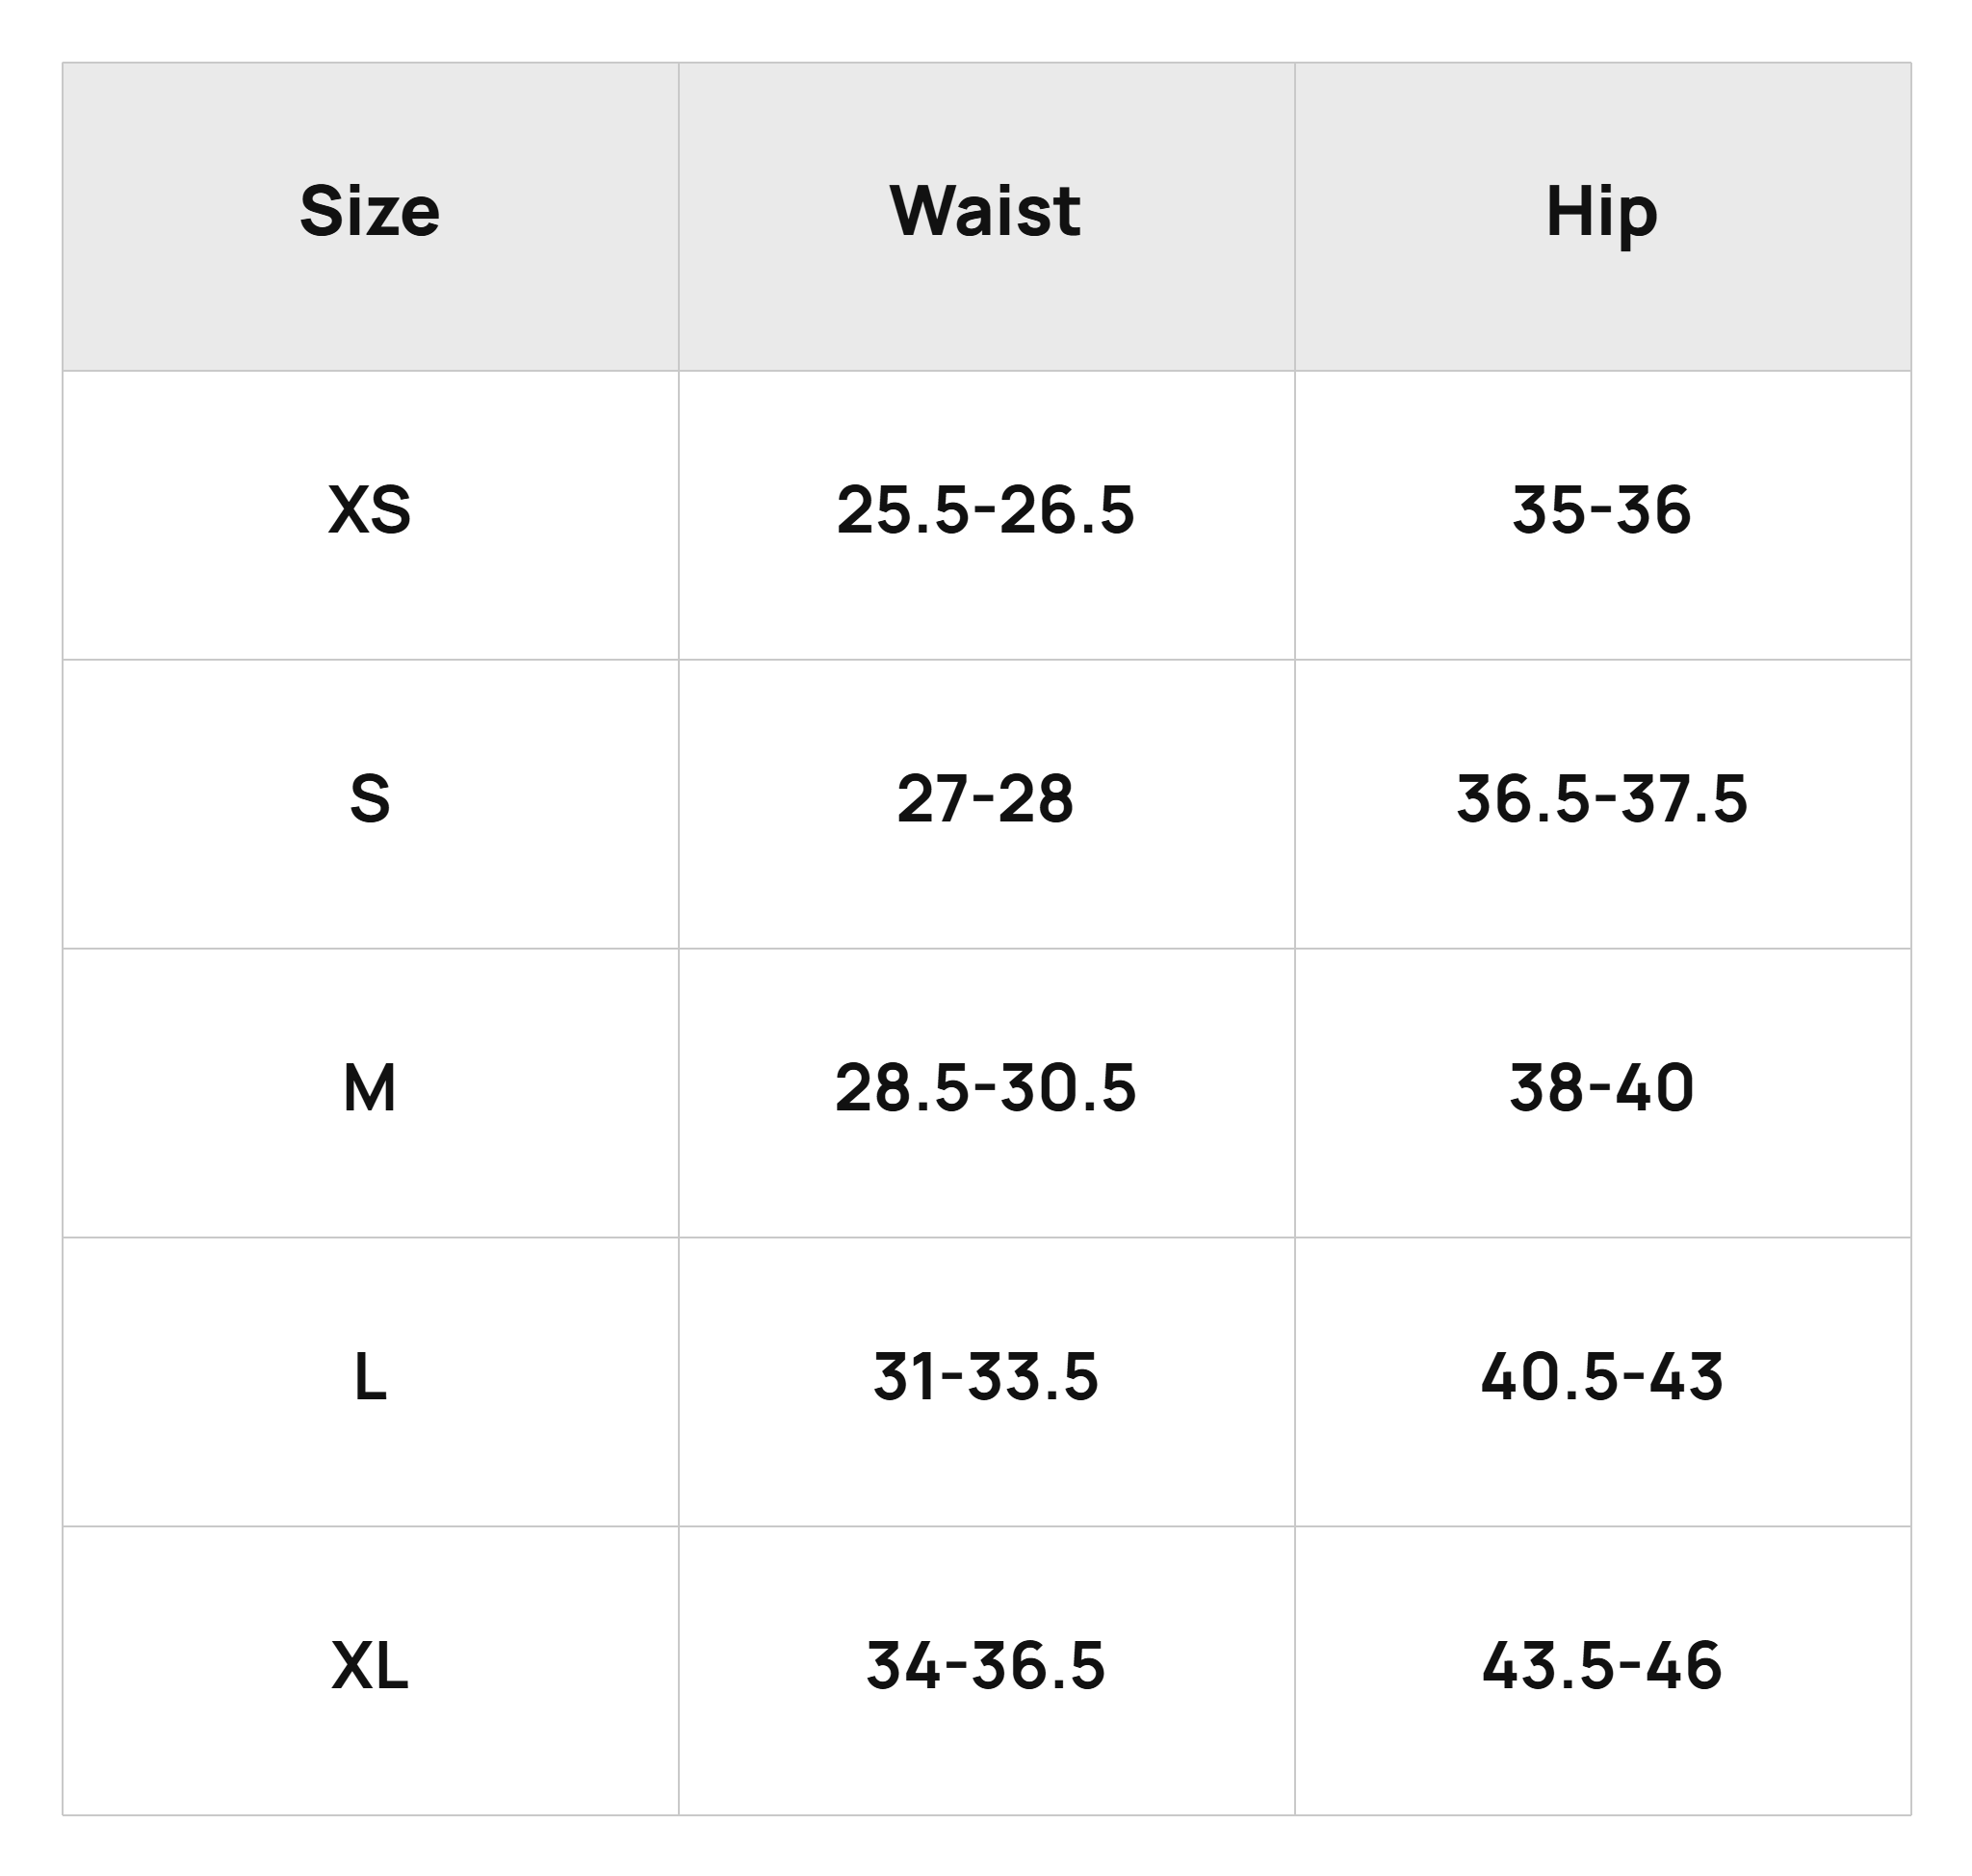
Task: Click the Hip column header
Action: coord(1602,216)
